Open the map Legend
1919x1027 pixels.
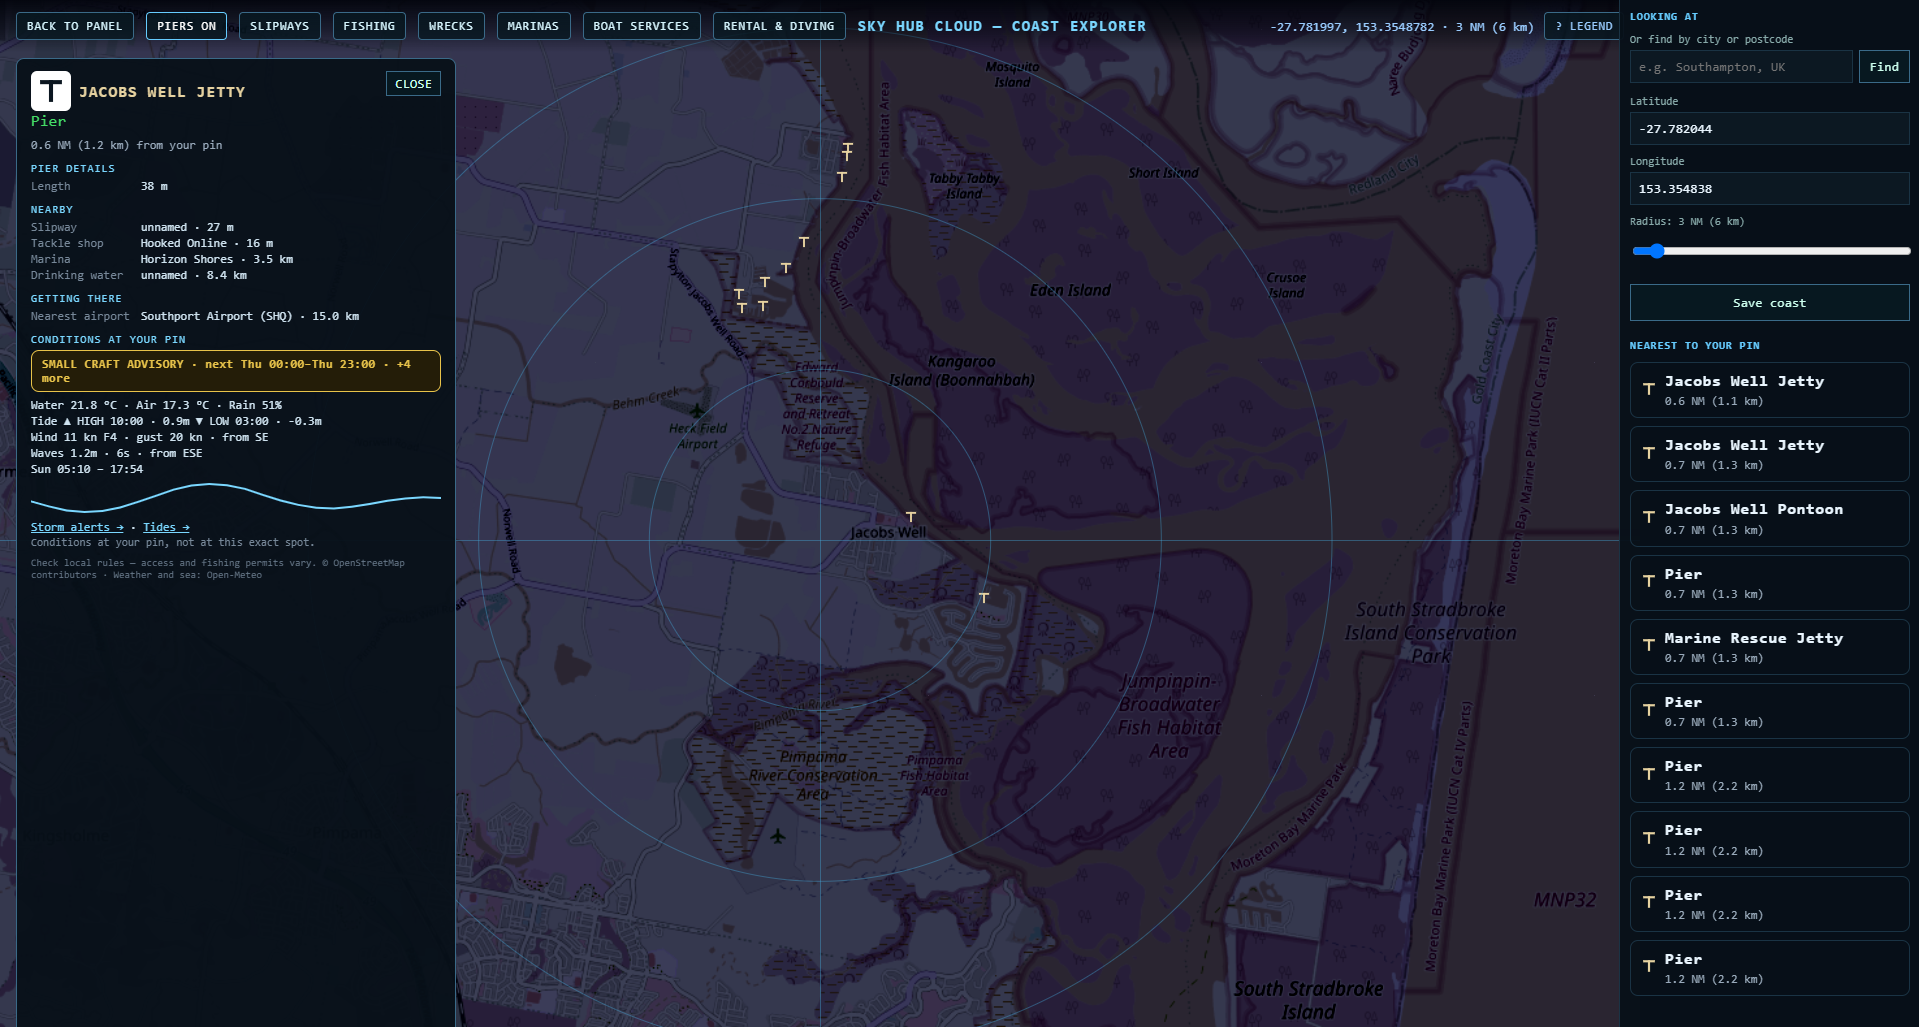[x=1584, y=26]
